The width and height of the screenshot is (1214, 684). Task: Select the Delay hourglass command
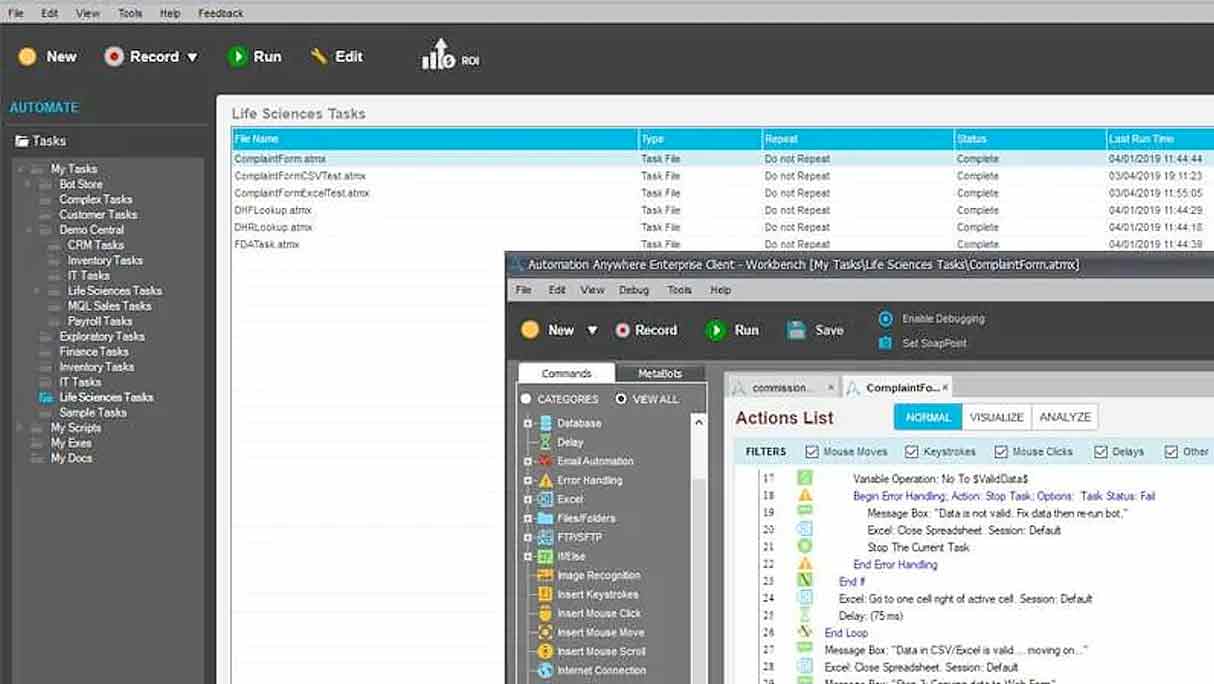click(x=545, y=442)
